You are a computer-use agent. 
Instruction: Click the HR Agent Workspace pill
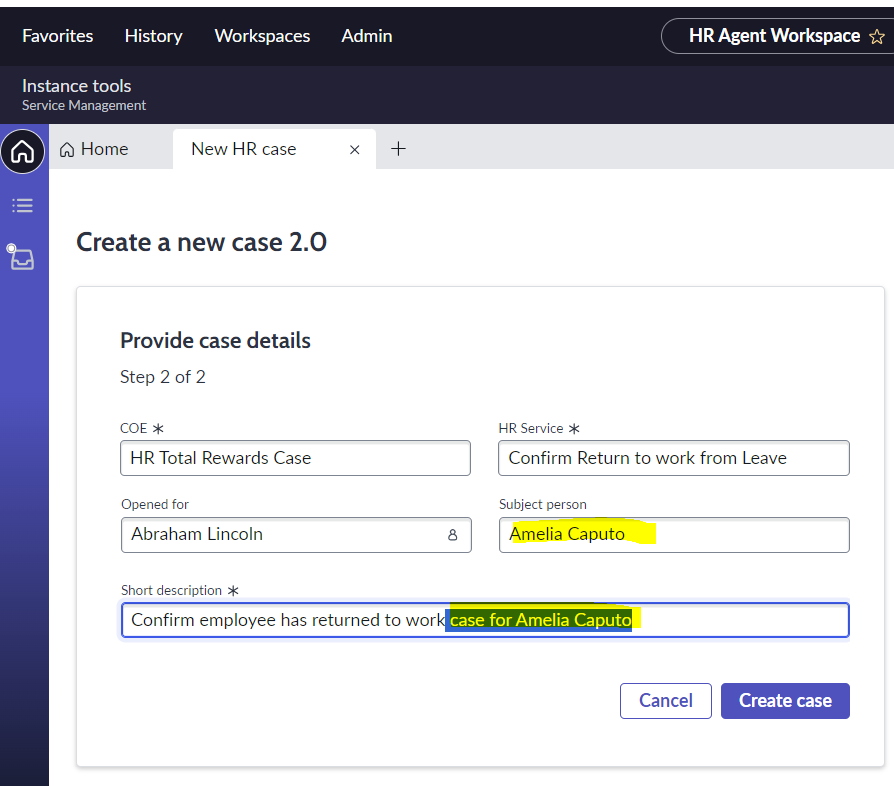(x=777, y=36)
